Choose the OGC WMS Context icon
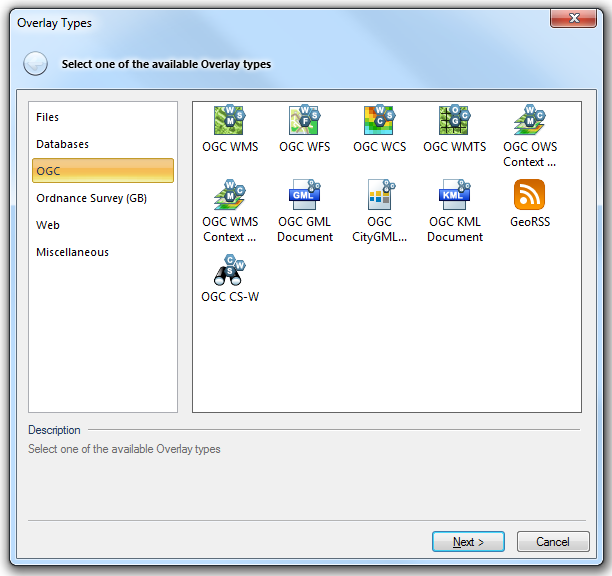 pos(230,195)
